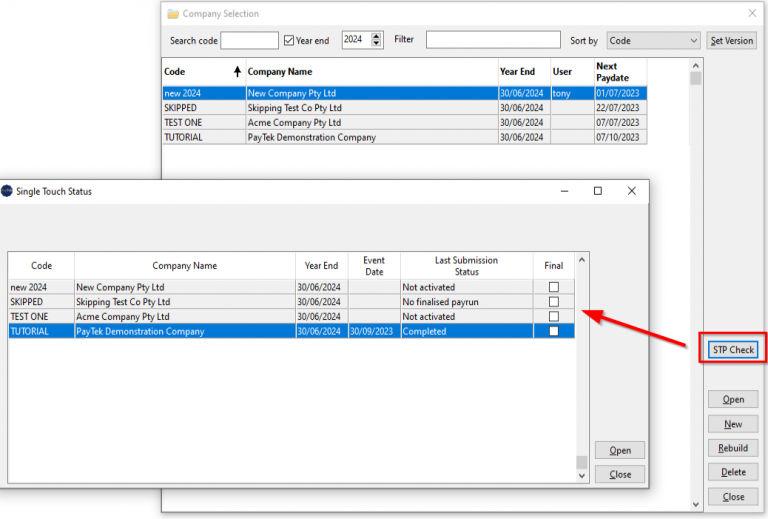The height and width of the screenshot is (519, 768).
Task: Close the Single Touch Status window via X
Action: [631, 191]
